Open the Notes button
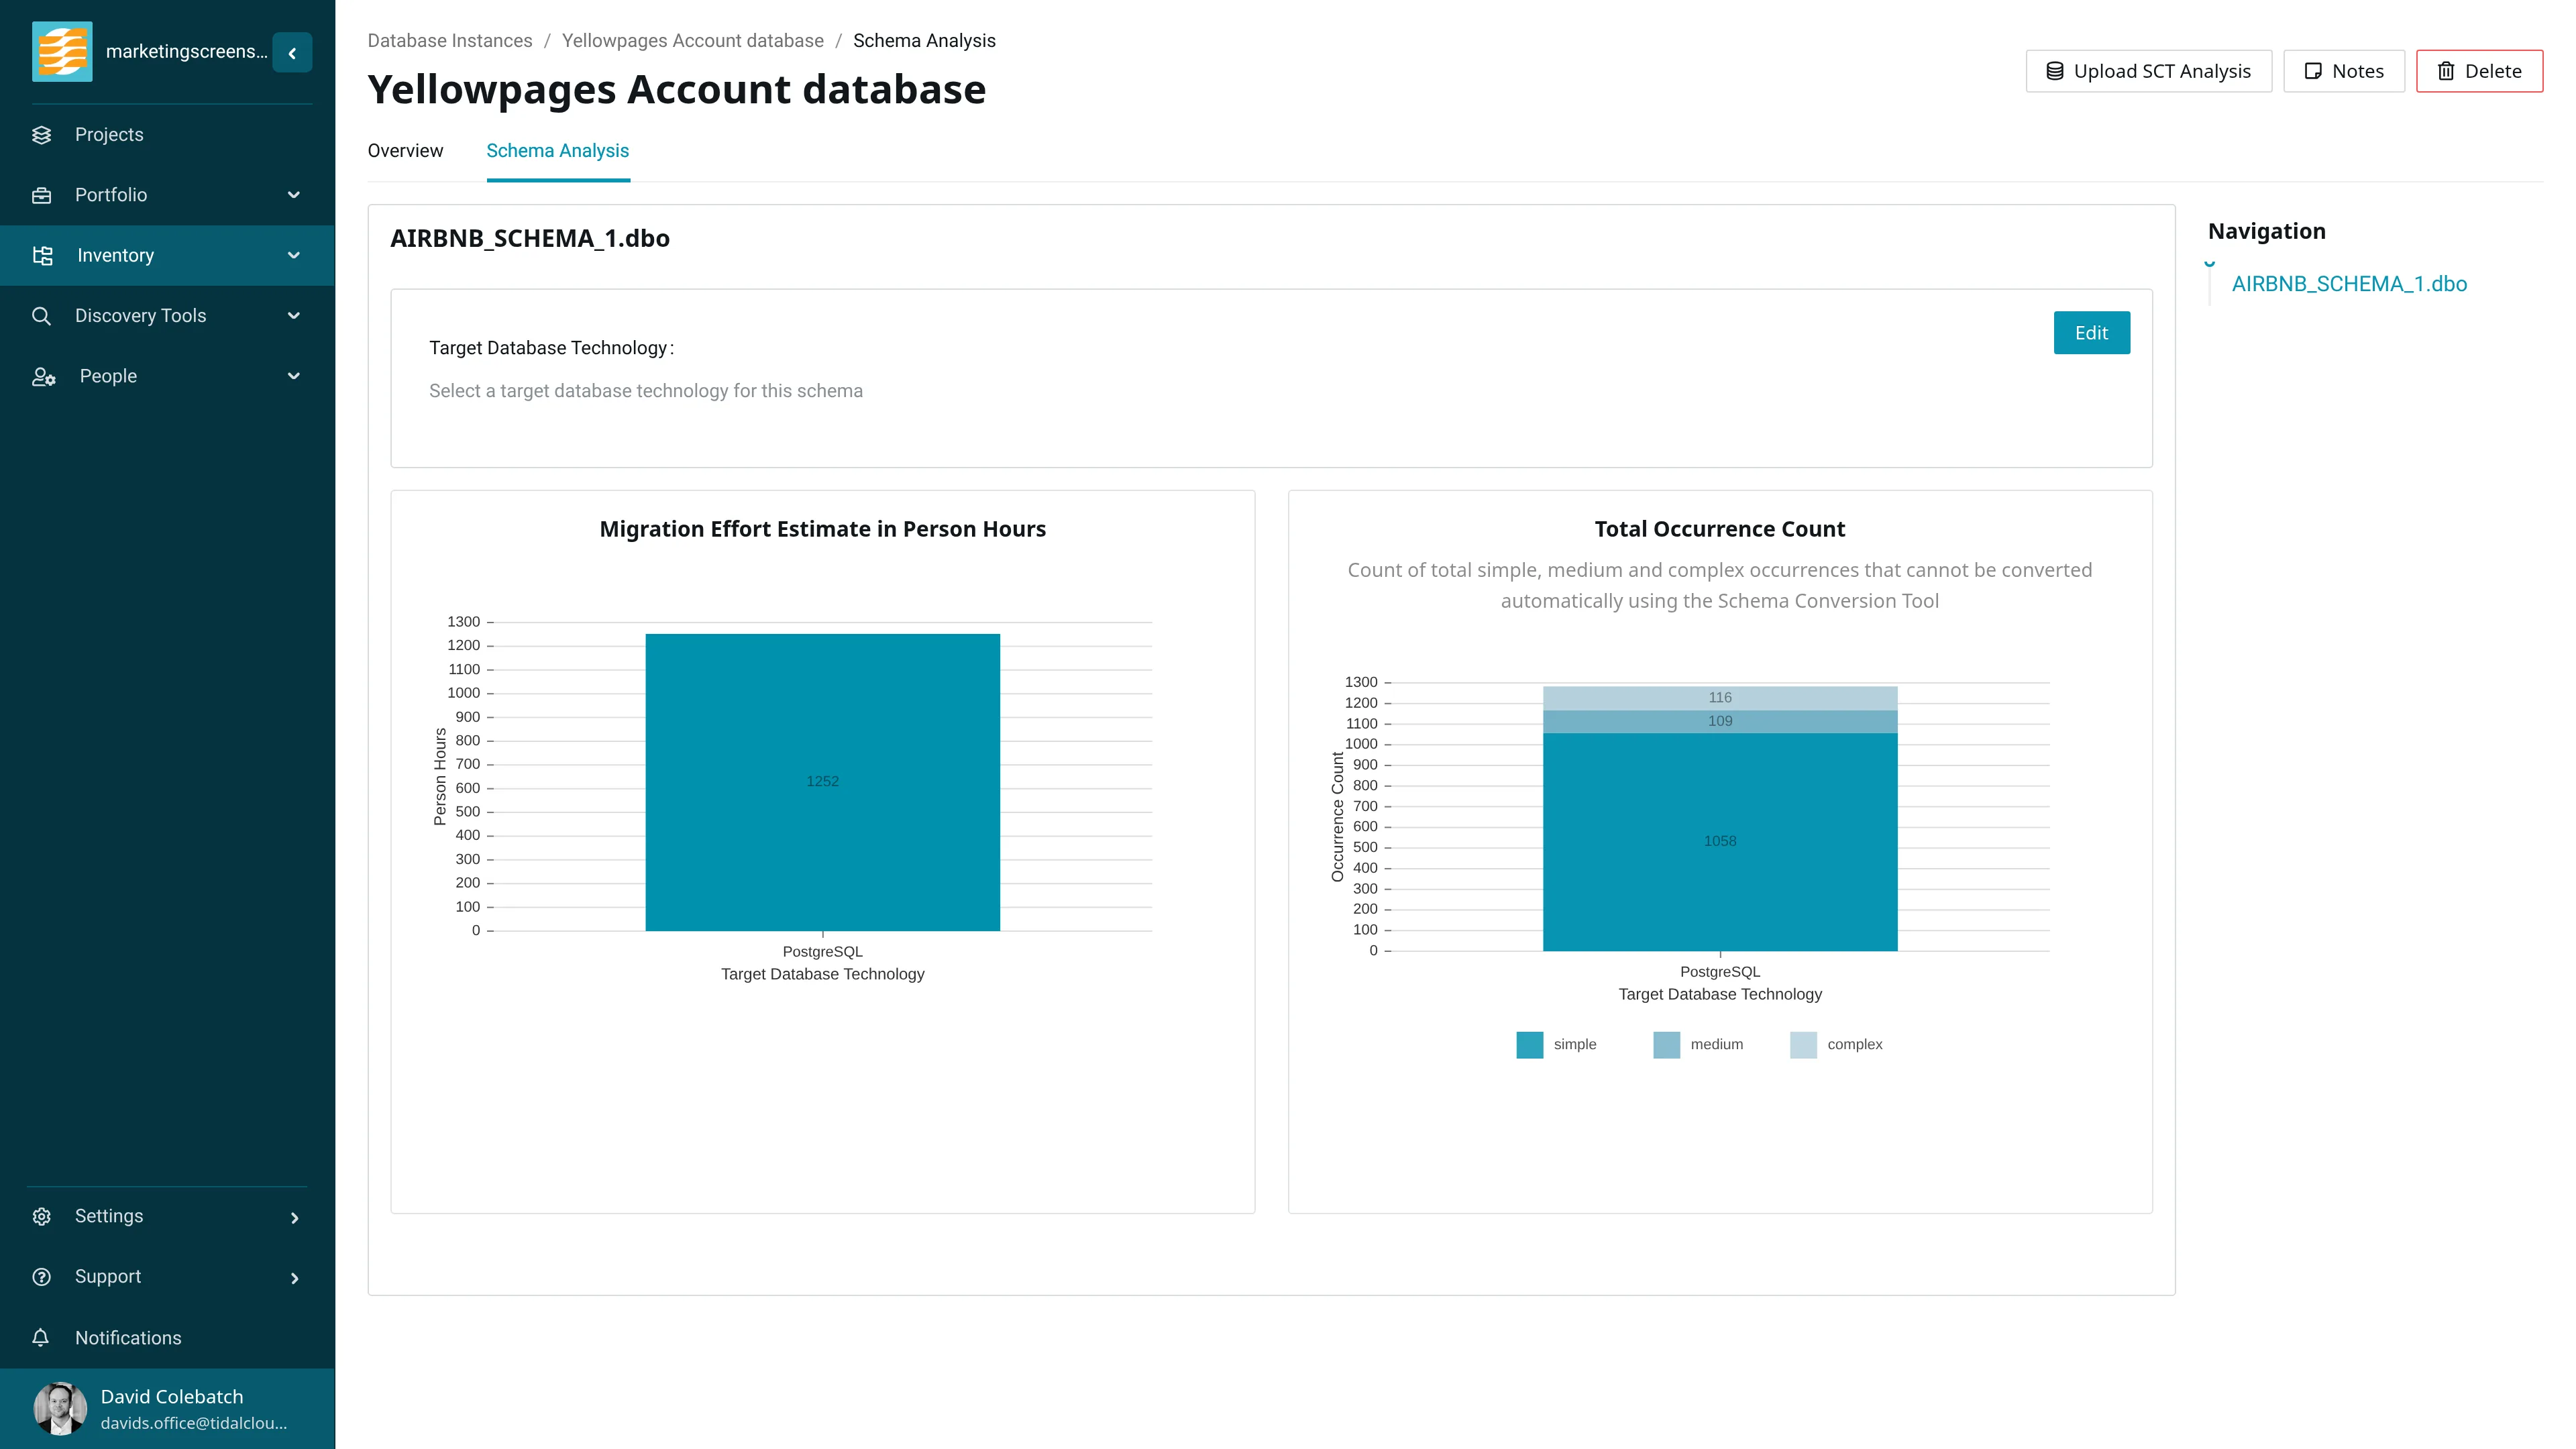2576x1449 pixels. click(2343, 71)
